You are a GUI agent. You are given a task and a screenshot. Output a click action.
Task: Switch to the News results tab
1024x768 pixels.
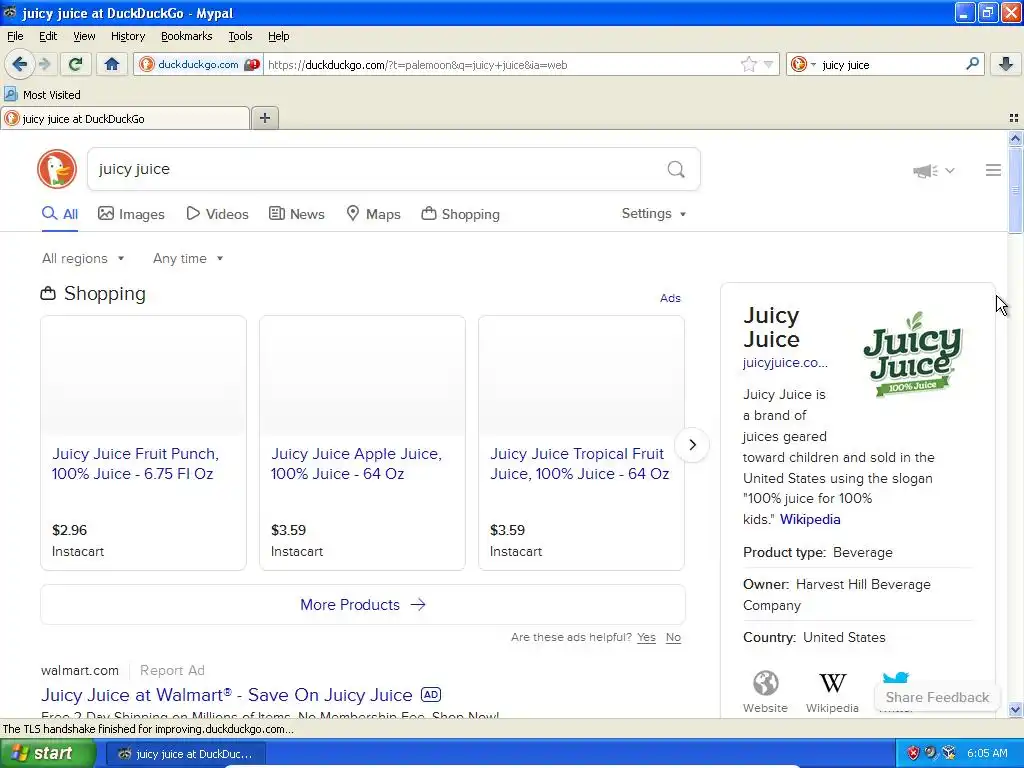(x=297, y=214)
